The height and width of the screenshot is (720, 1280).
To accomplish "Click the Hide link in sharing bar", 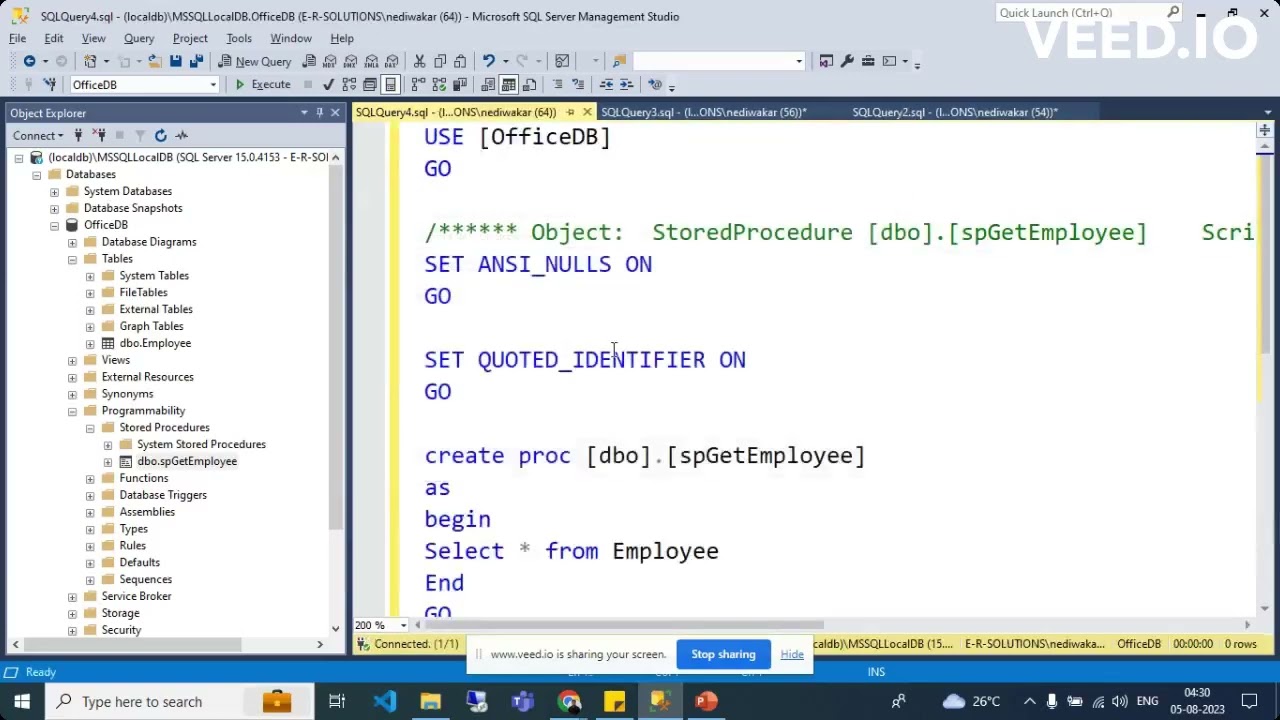I will coord(791,654).
